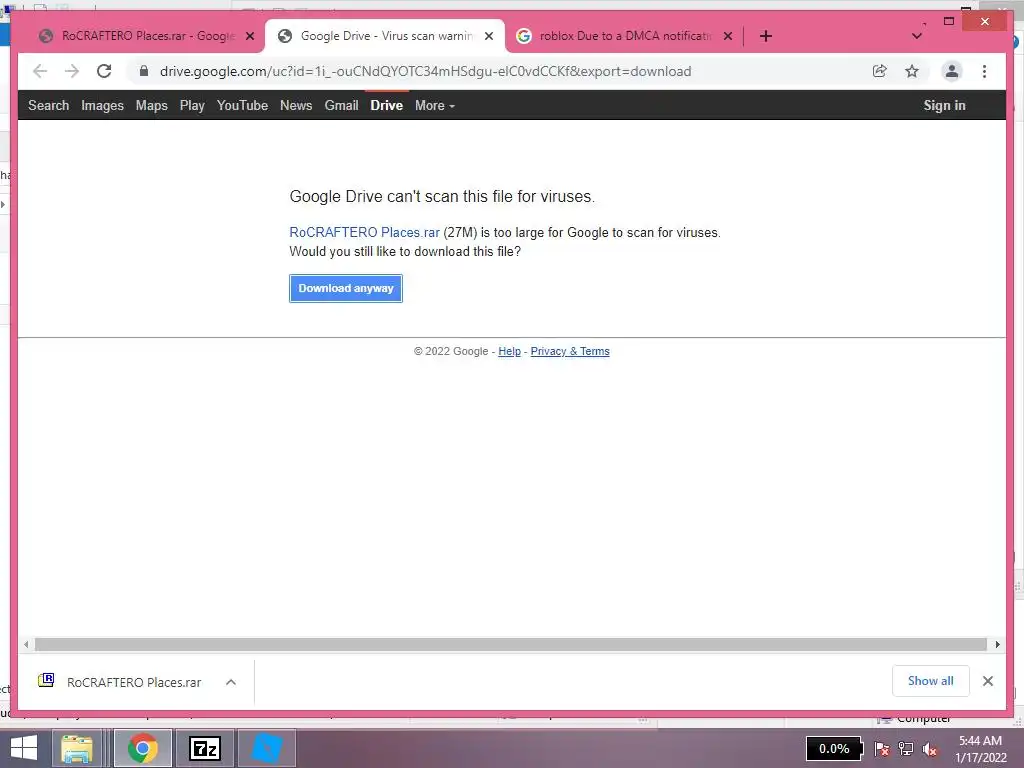Click Show all downloads
The width and height of the screenshot is (1024, 768).
pyautogui.click(x=931, y=681)
